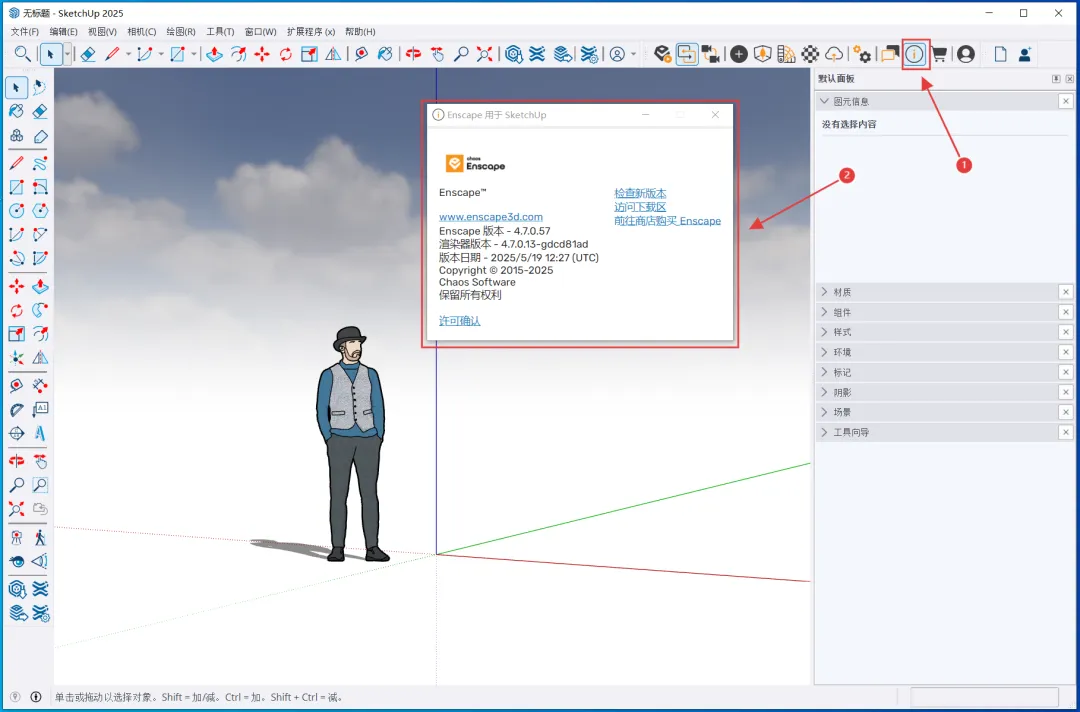Viewport: 1080px width, 712px height.
Task: Expand the 标记 panel section
Action: 824,372
